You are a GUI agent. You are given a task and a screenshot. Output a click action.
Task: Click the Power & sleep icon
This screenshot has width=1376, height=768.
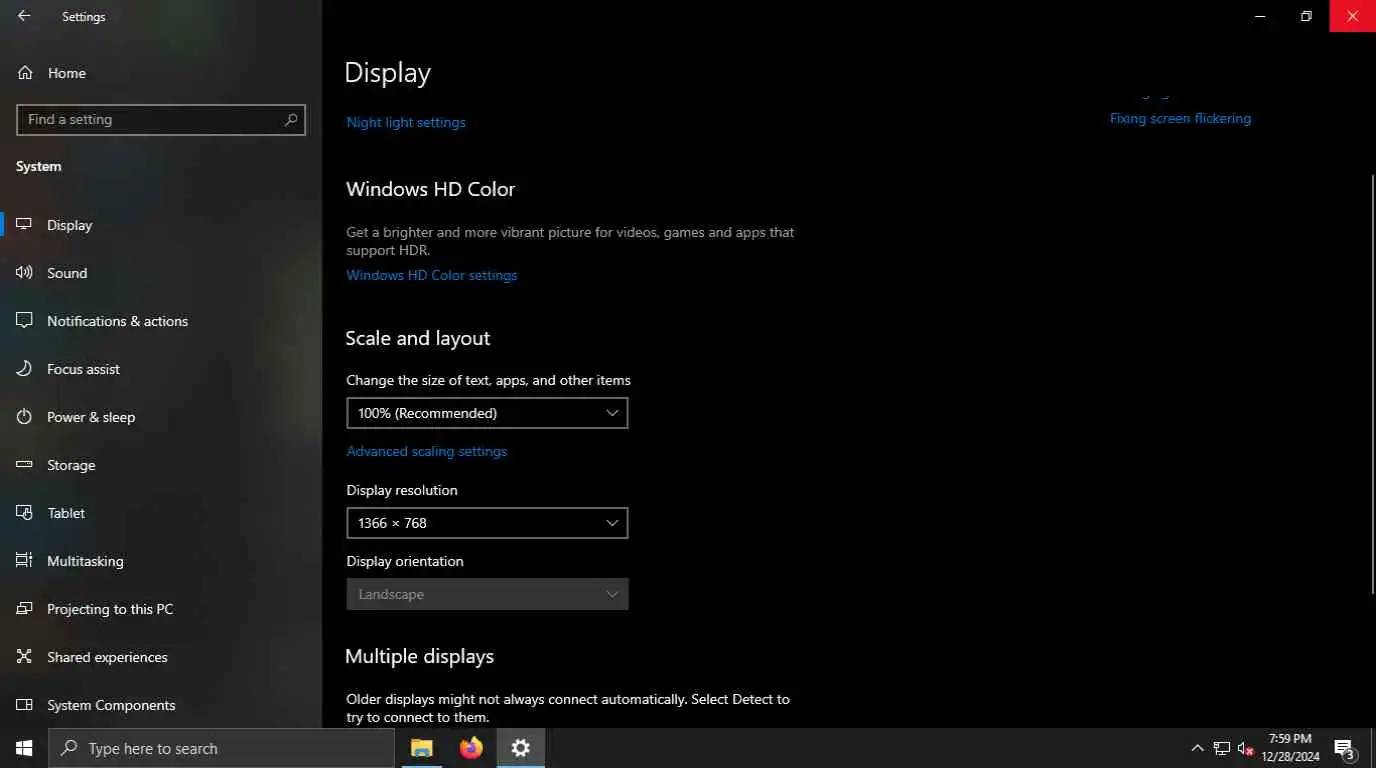pyautogui.click(x=25, y=416)
